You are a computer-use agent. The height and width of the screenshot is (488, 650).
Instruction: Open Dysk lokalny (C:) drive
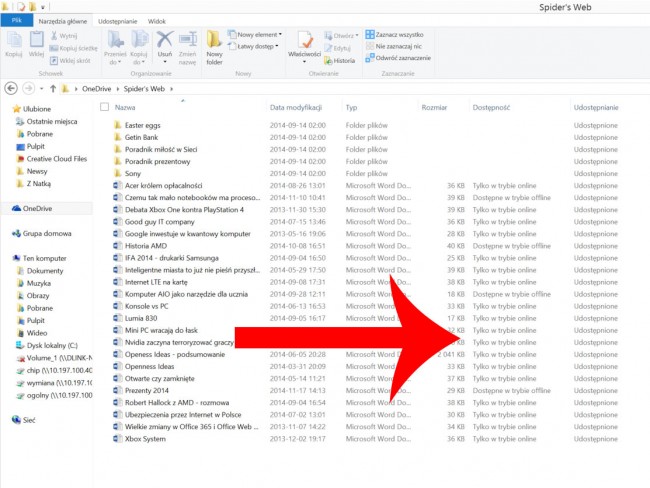tap(47, 345)
